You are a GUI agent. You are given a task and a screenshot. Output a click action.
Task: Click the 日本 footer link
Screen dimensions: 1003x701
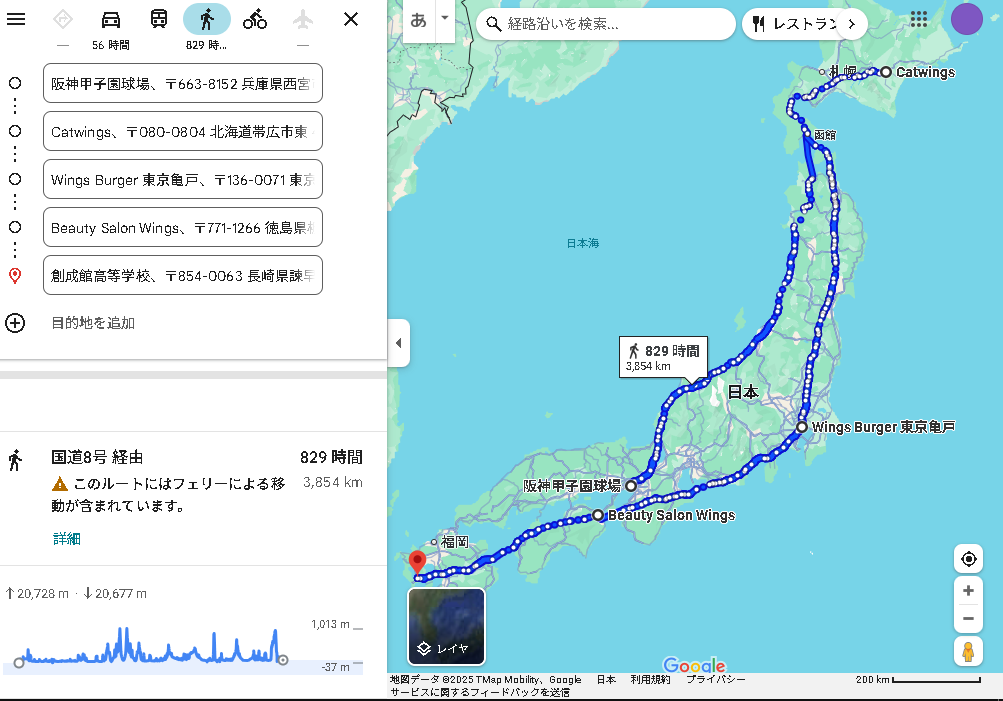pyautogui.click(x=606, y=679)
